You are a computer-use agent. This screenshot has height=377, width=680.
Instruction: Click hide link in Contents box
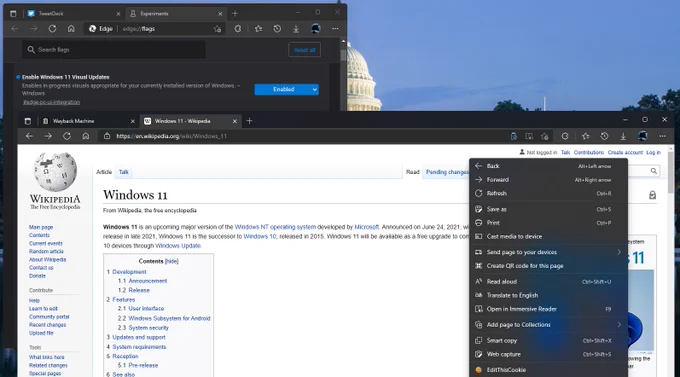pyautogui.click(x=172, y=261)
